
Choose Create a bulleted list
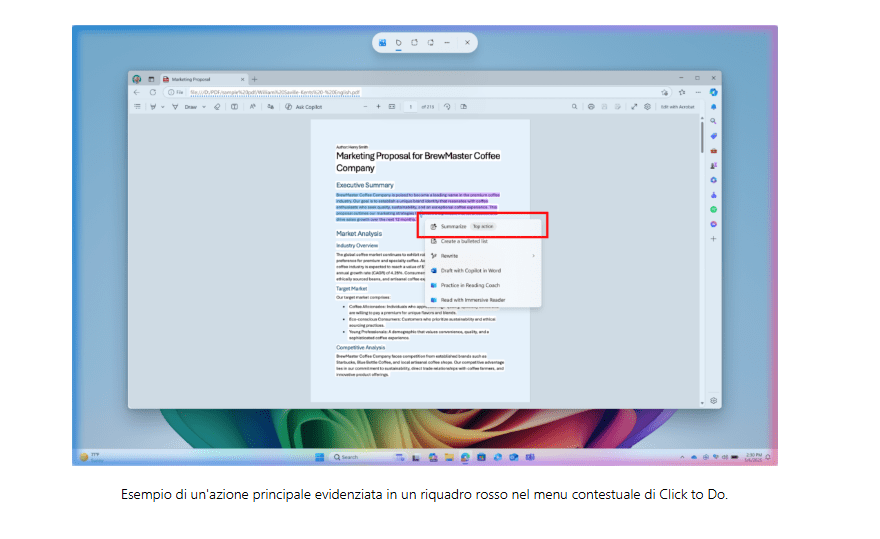(483, 241)
